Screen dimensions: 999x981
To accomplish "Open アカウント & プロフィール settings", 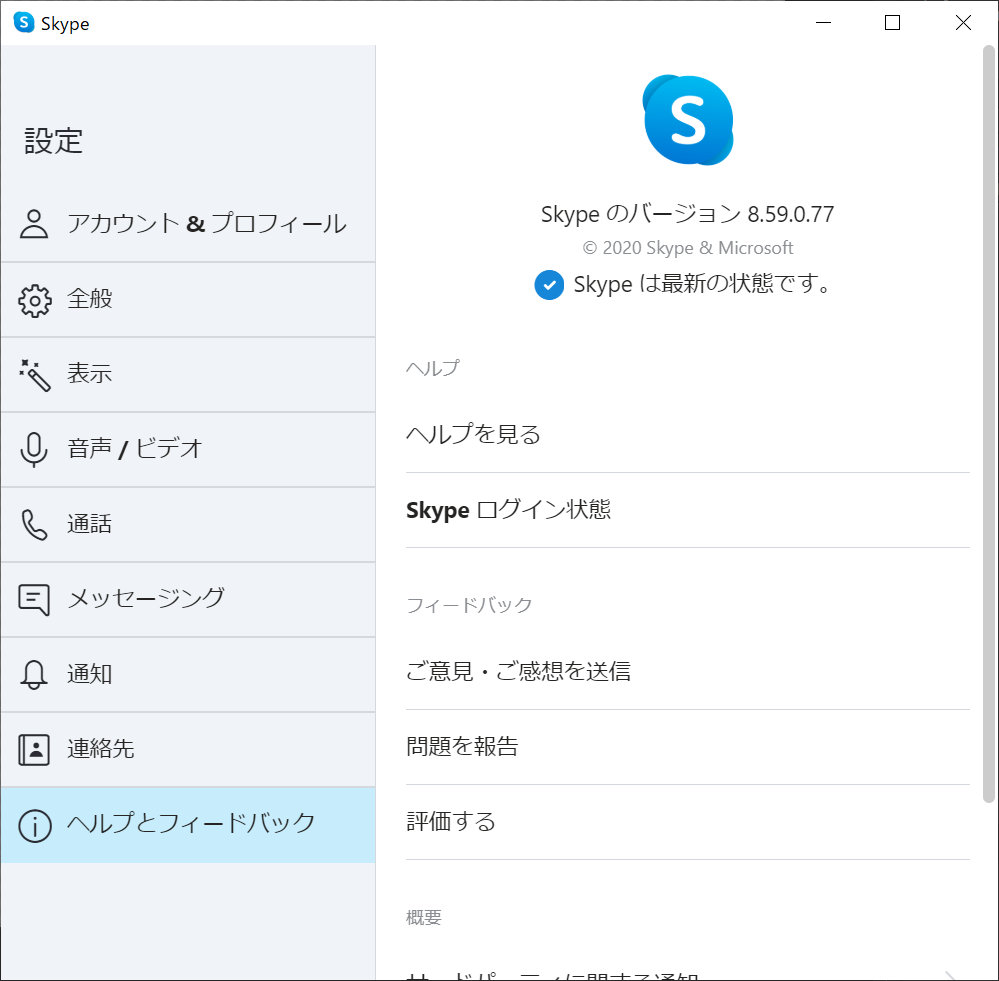I will click(x=188, y=225).
